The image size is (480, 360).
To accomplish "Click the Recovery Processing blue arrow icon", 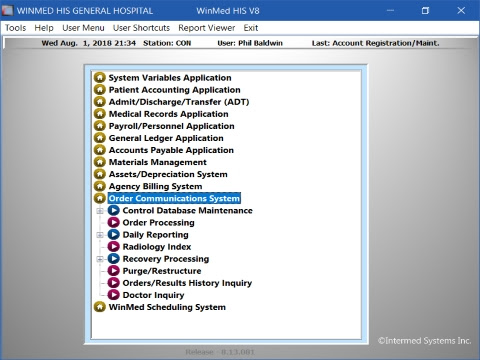I will tap(113, 259).
